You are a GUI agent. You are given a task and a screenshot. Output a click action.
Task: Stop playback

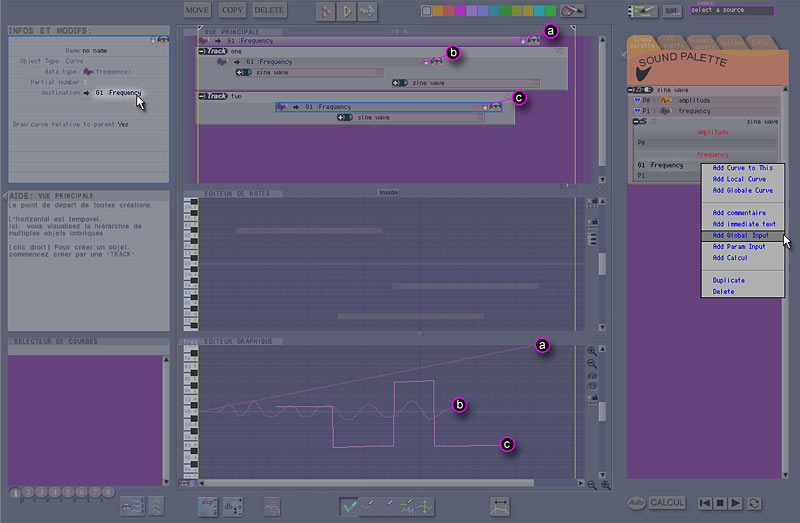[x=720, y=504]
